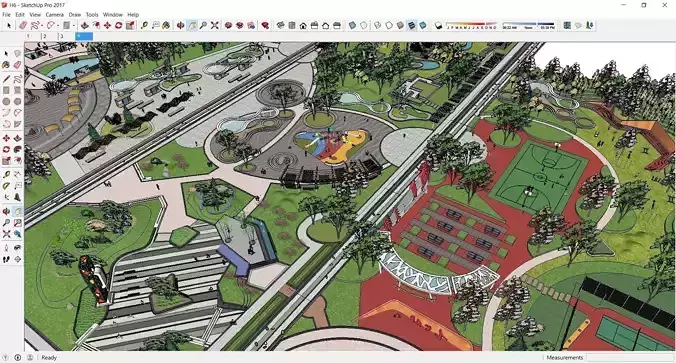Select the Follow Me tool
This screenshot has height=363, width=676.
[x=17, y=149]
